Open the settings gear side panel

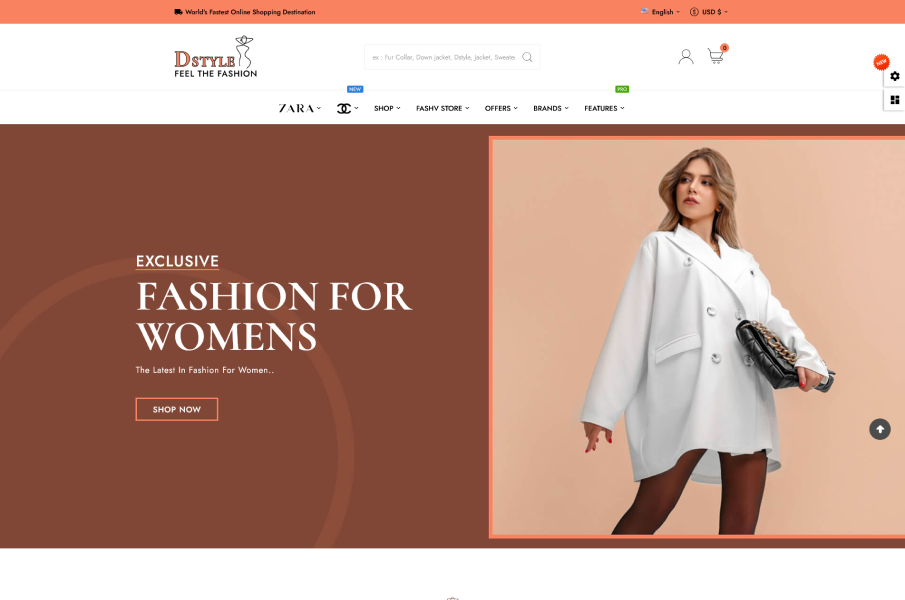click(894, 76)
